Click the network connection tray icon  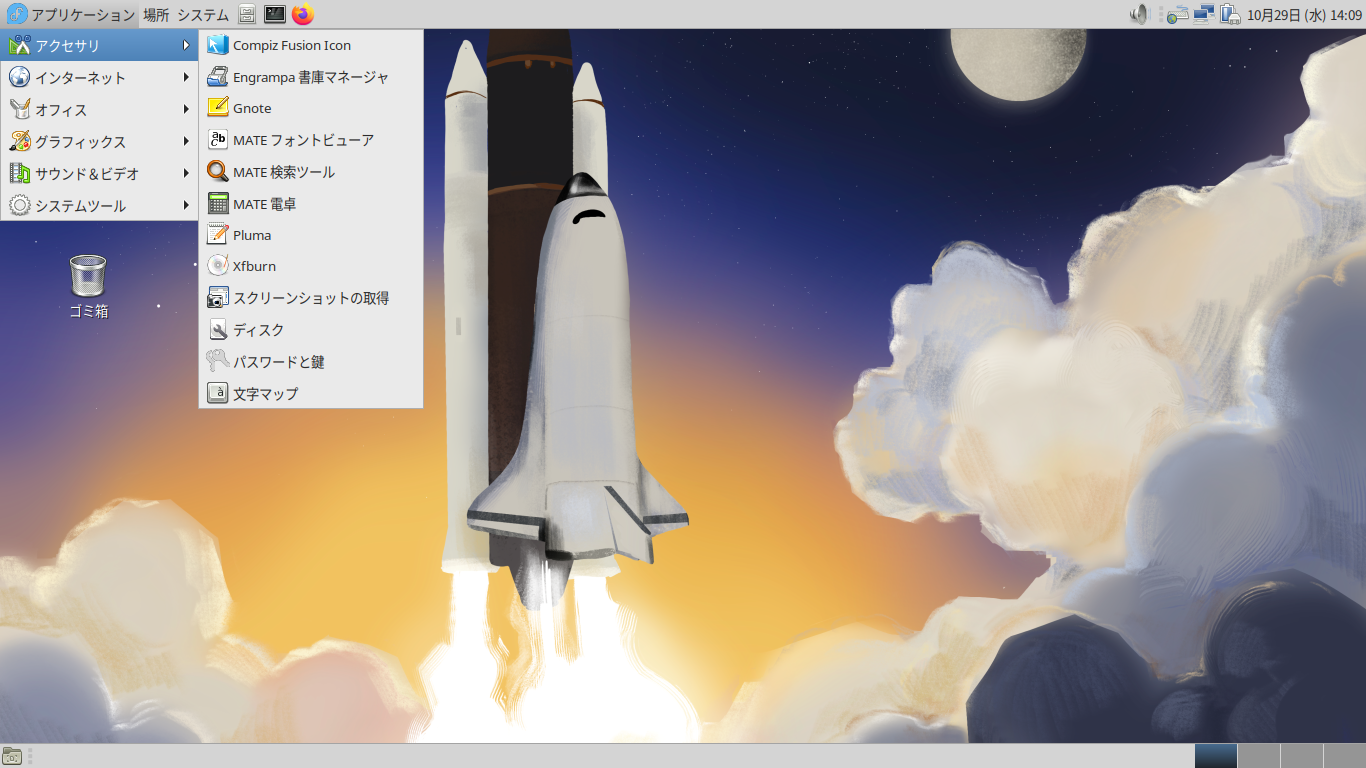[1204, 14]
